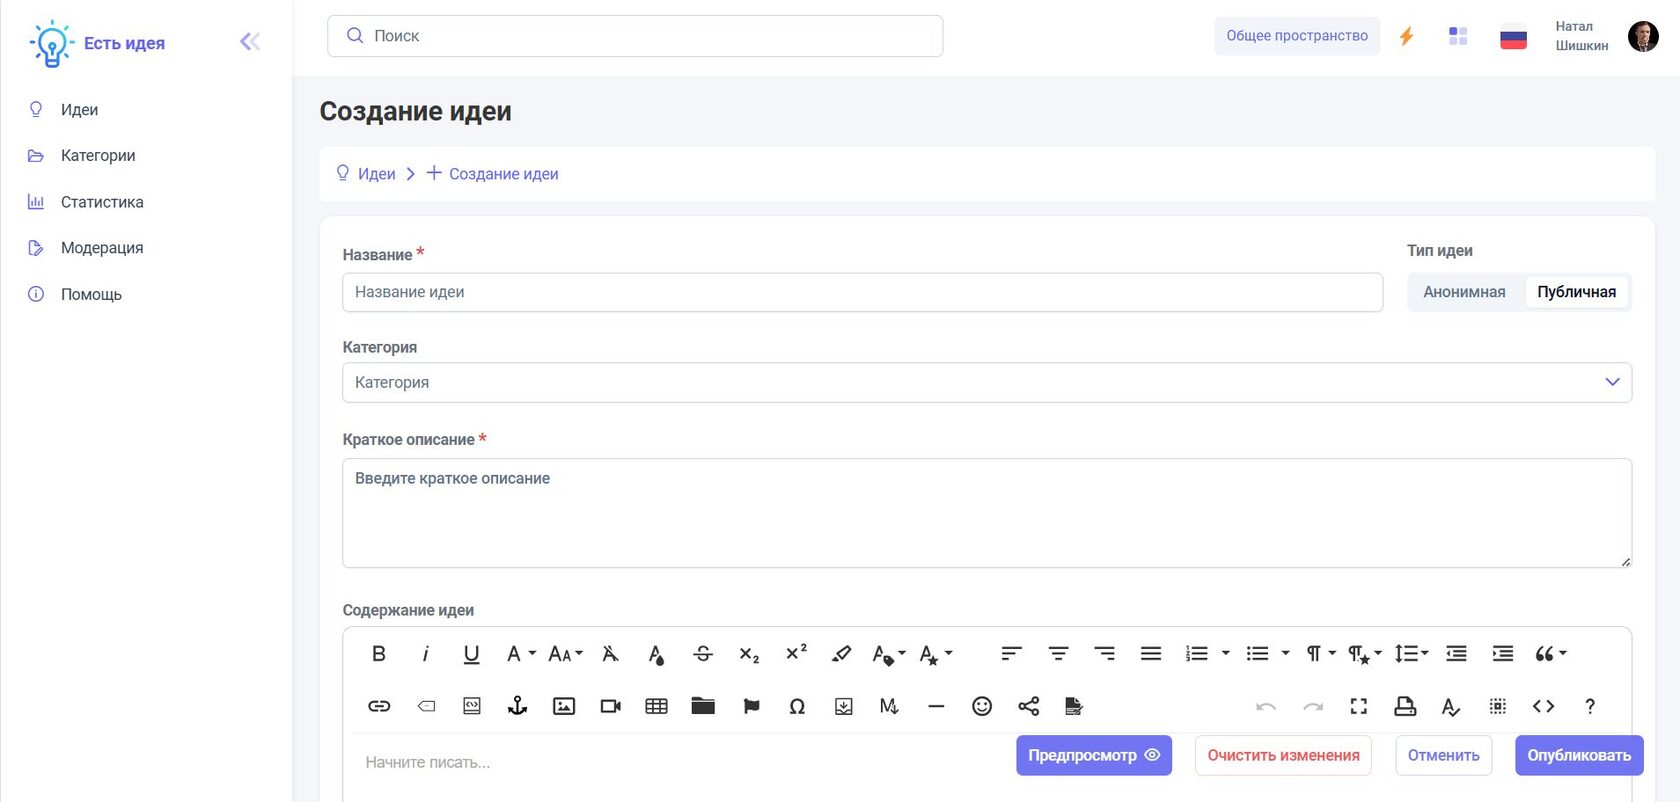Open the inline style dropdown (A with star)
This screenshot has width=1680, height=802.
(x=935, y=654)
